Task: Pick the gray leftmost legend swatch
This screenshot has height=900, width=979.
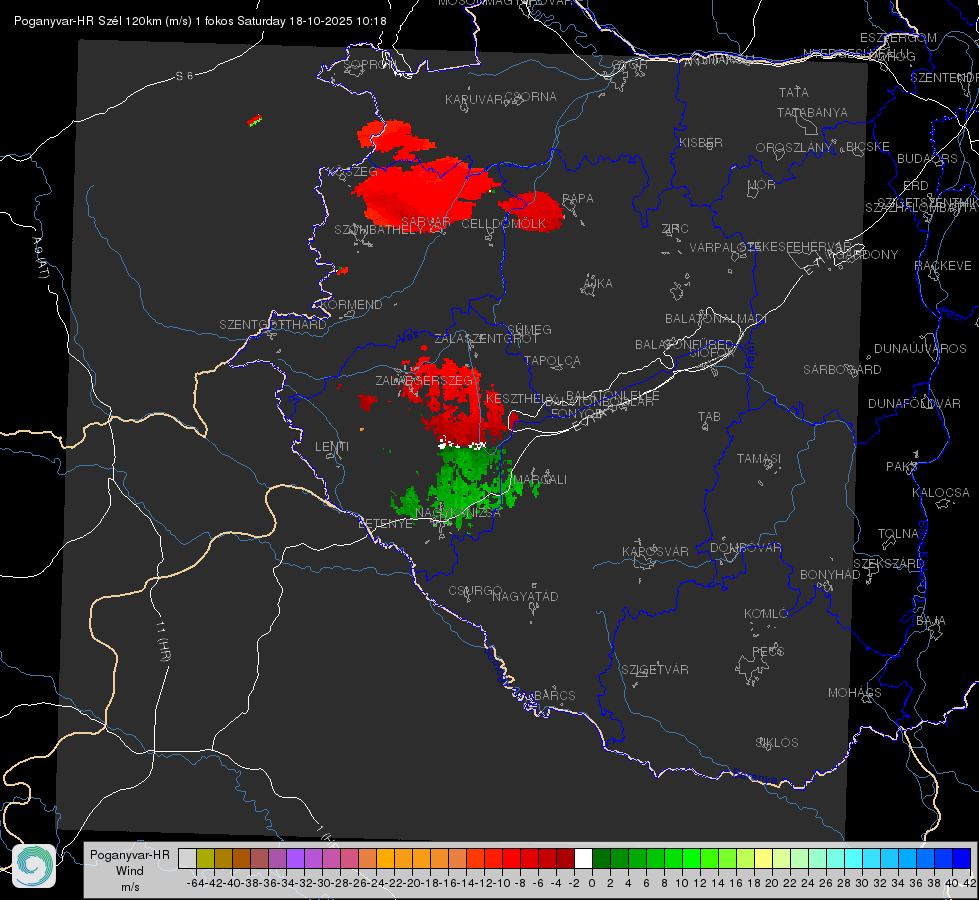Action: tap(187, 858)
